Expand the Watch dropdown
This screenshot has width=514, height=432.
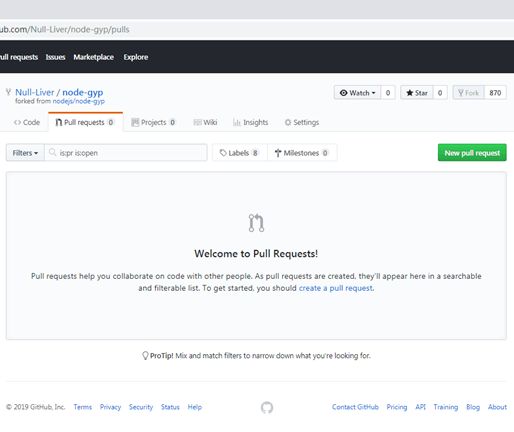(357, 93)
